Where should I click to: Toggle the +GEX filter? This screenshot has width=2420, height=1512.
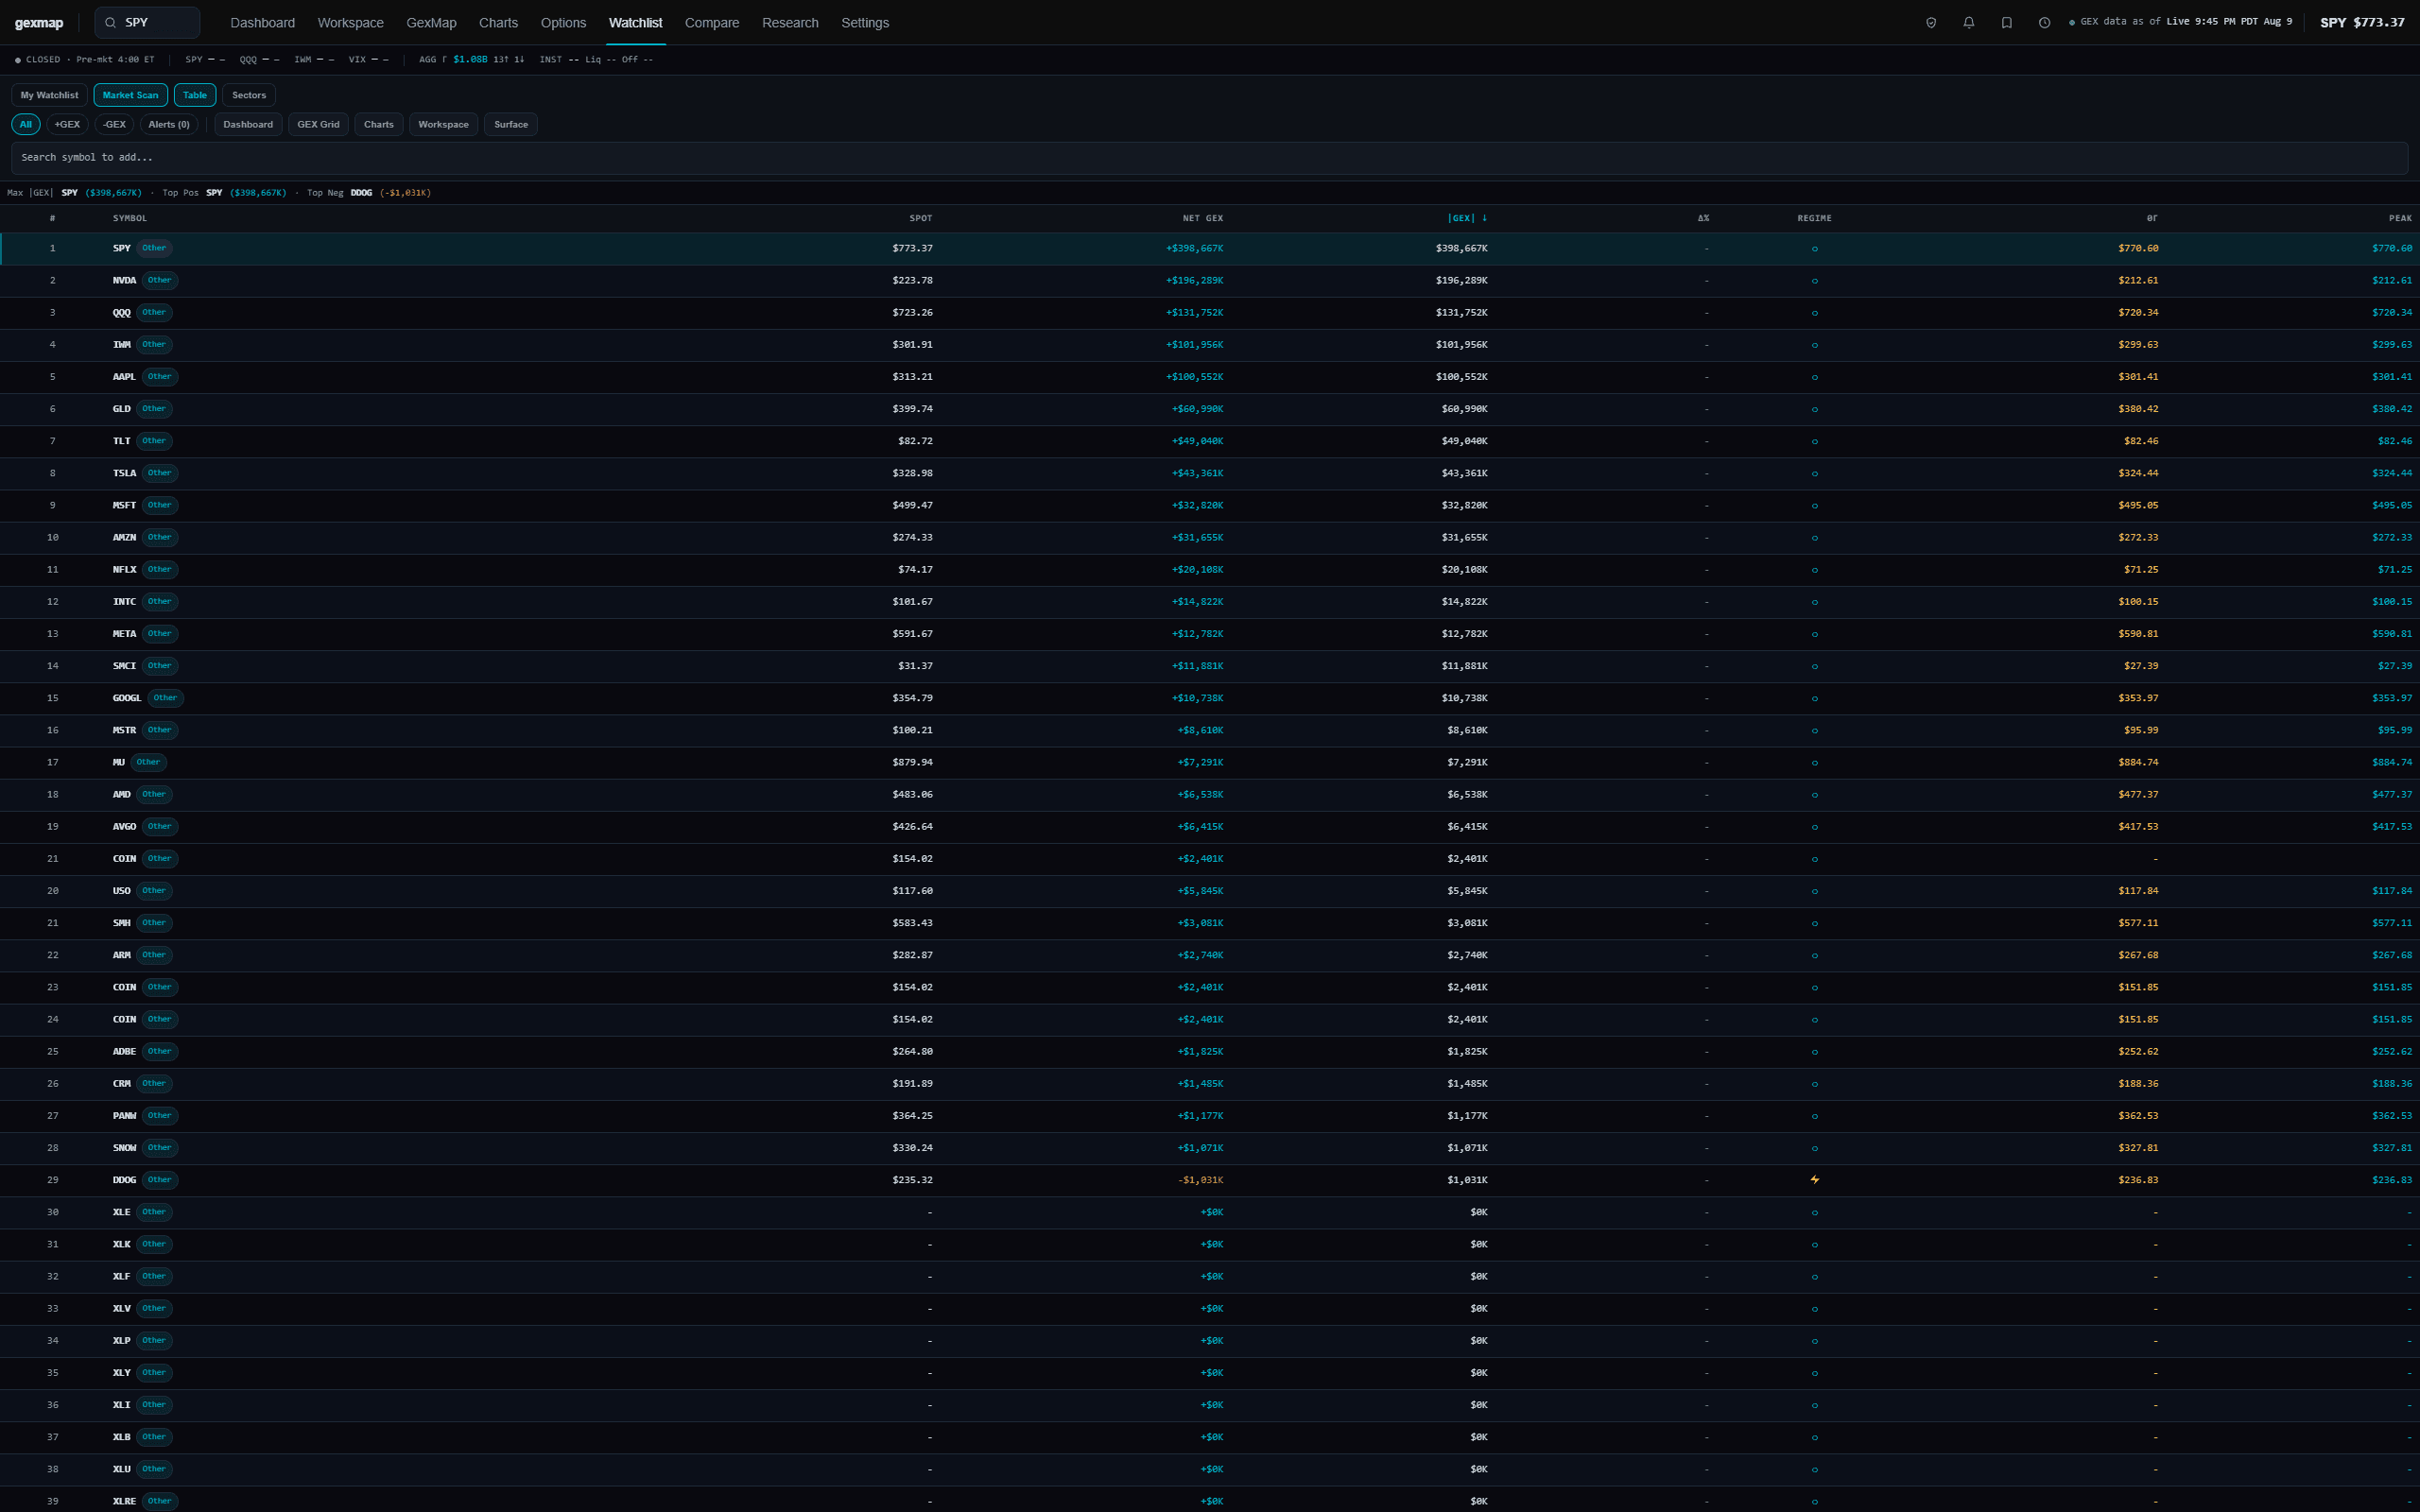pyautogui.click(x=67, y=124)
